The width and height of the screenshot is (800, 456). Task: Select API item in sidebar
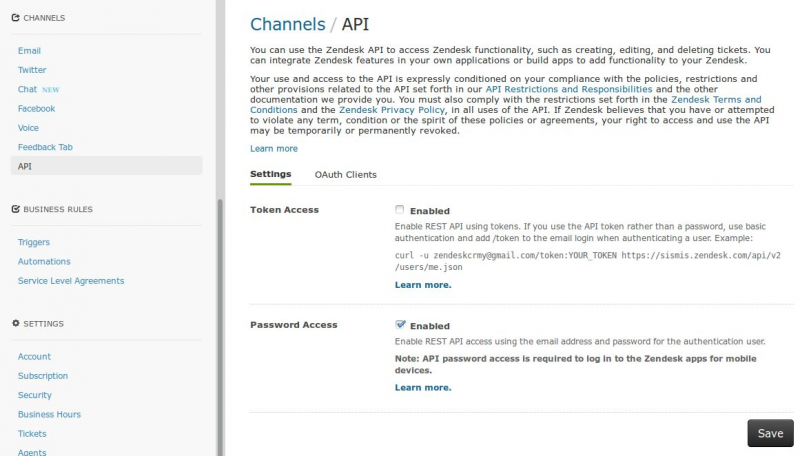[x=106, y=166]
